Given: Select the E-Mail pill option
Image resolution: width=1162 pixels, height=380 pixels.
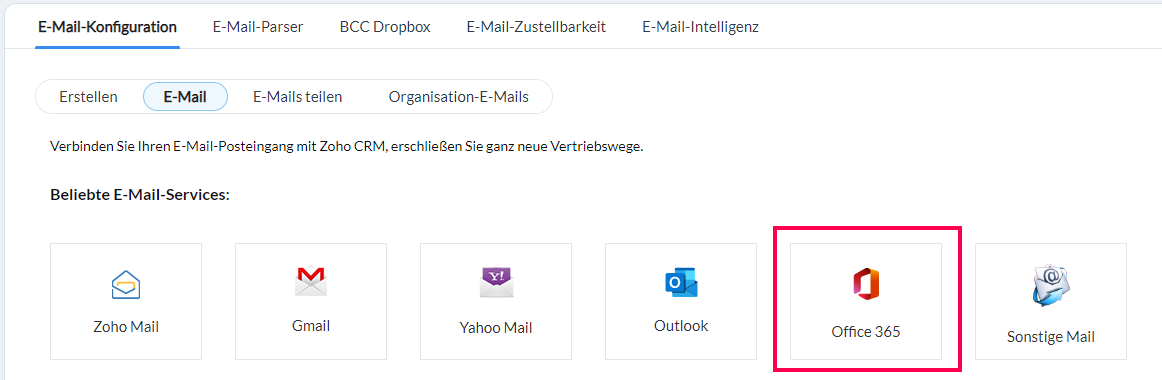Looking at the screenshot, I should coord(185,96).
